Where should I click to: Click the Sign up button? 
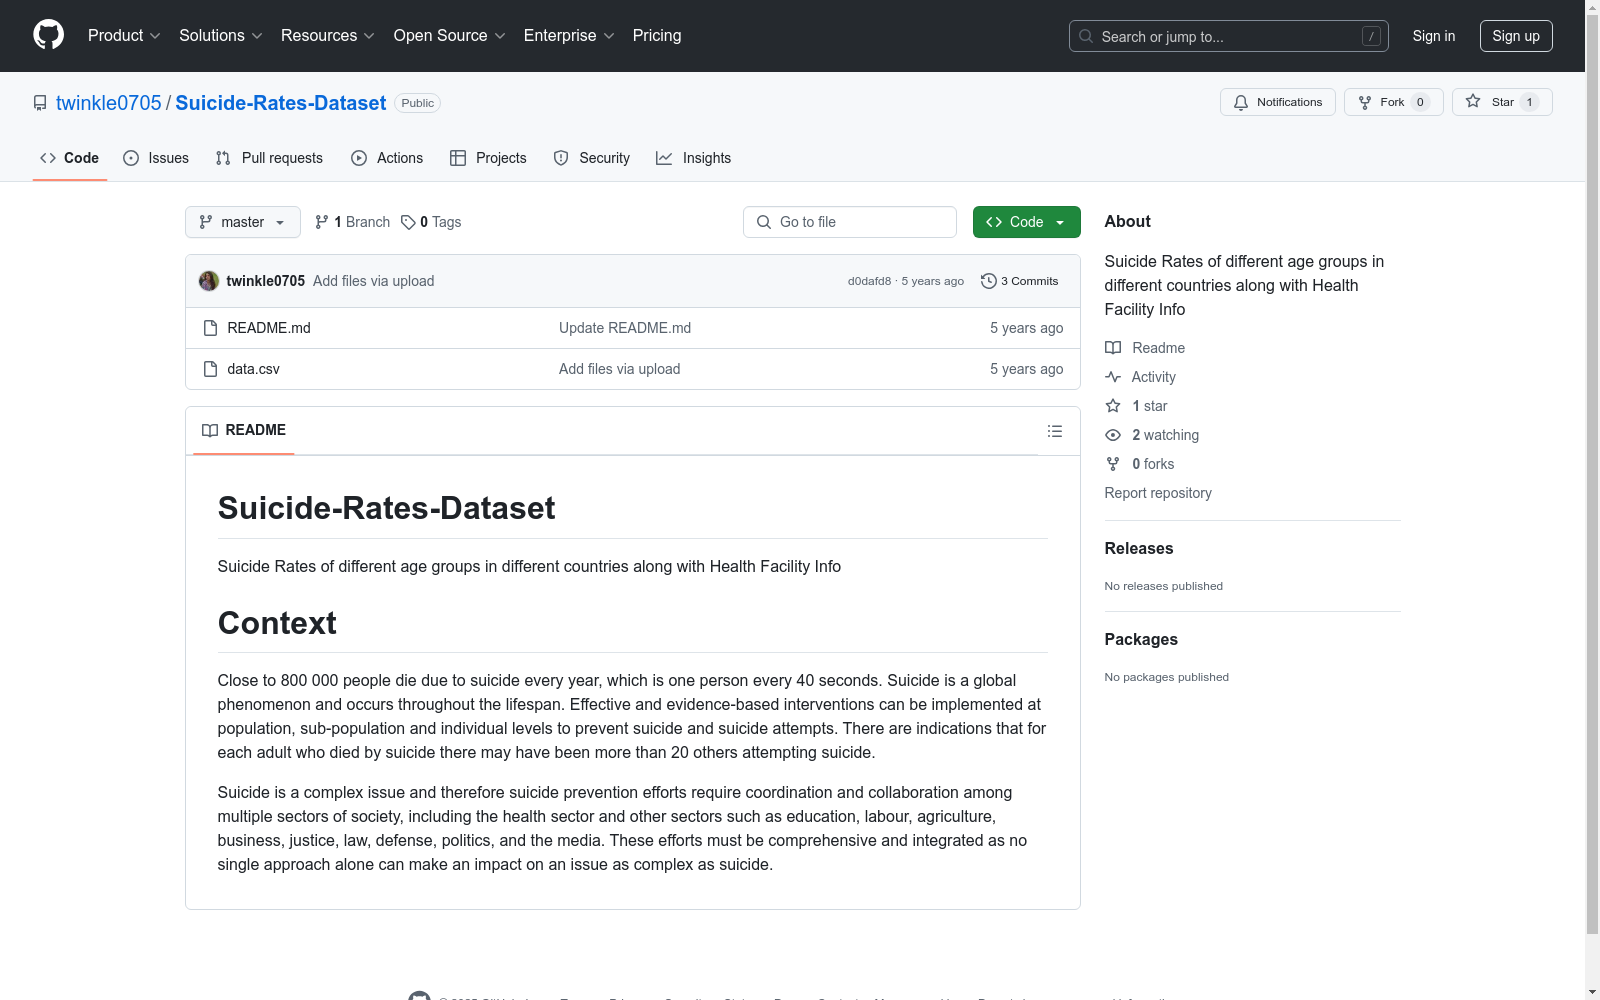click(x=1516, y=36)
